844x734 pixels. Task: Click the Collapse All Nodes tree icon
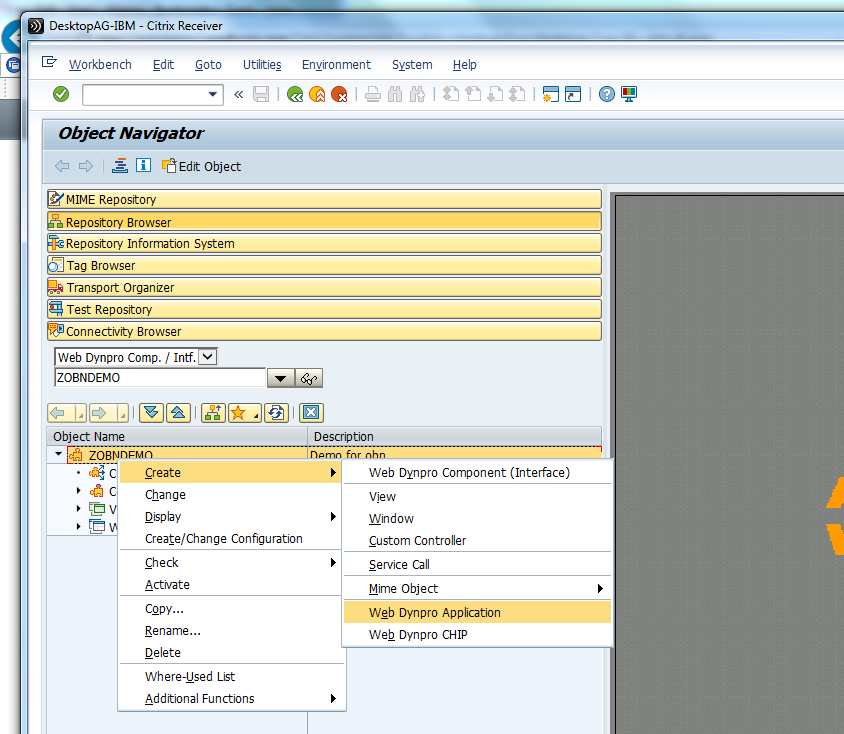pos(178,413)
